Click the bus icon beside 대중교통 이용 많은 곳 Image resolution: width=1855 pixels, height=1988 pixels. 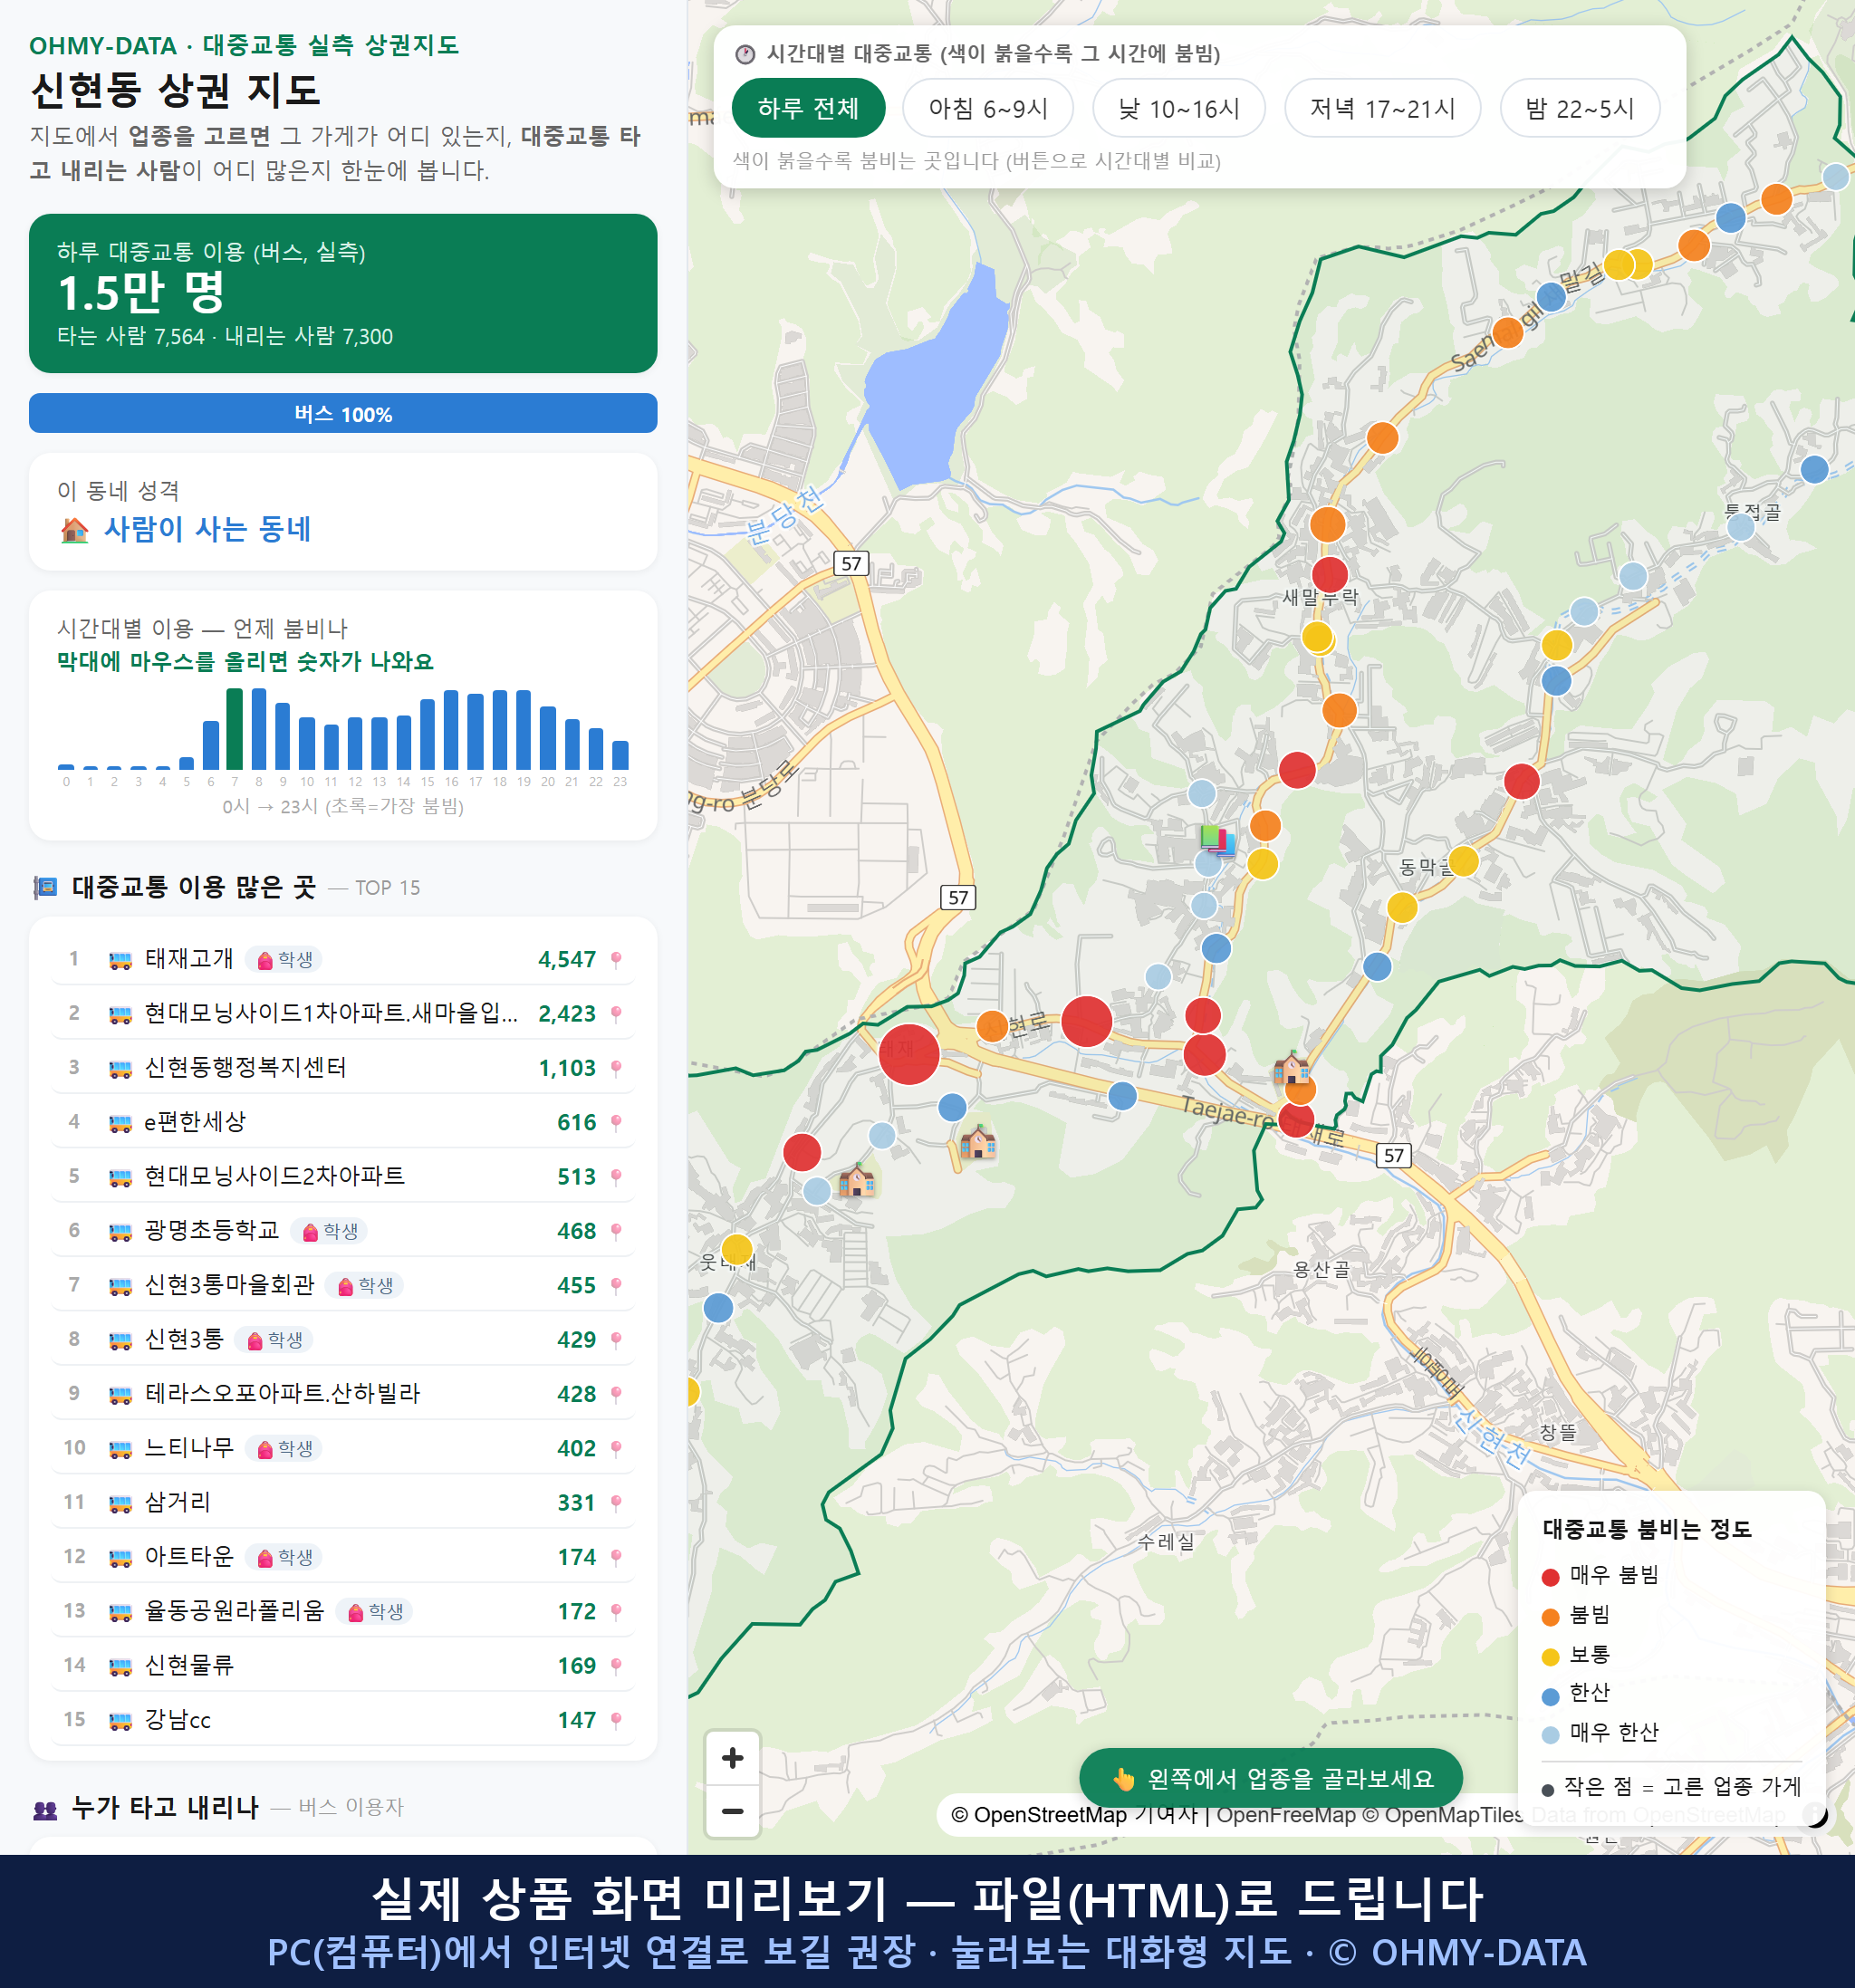[45, 888]
